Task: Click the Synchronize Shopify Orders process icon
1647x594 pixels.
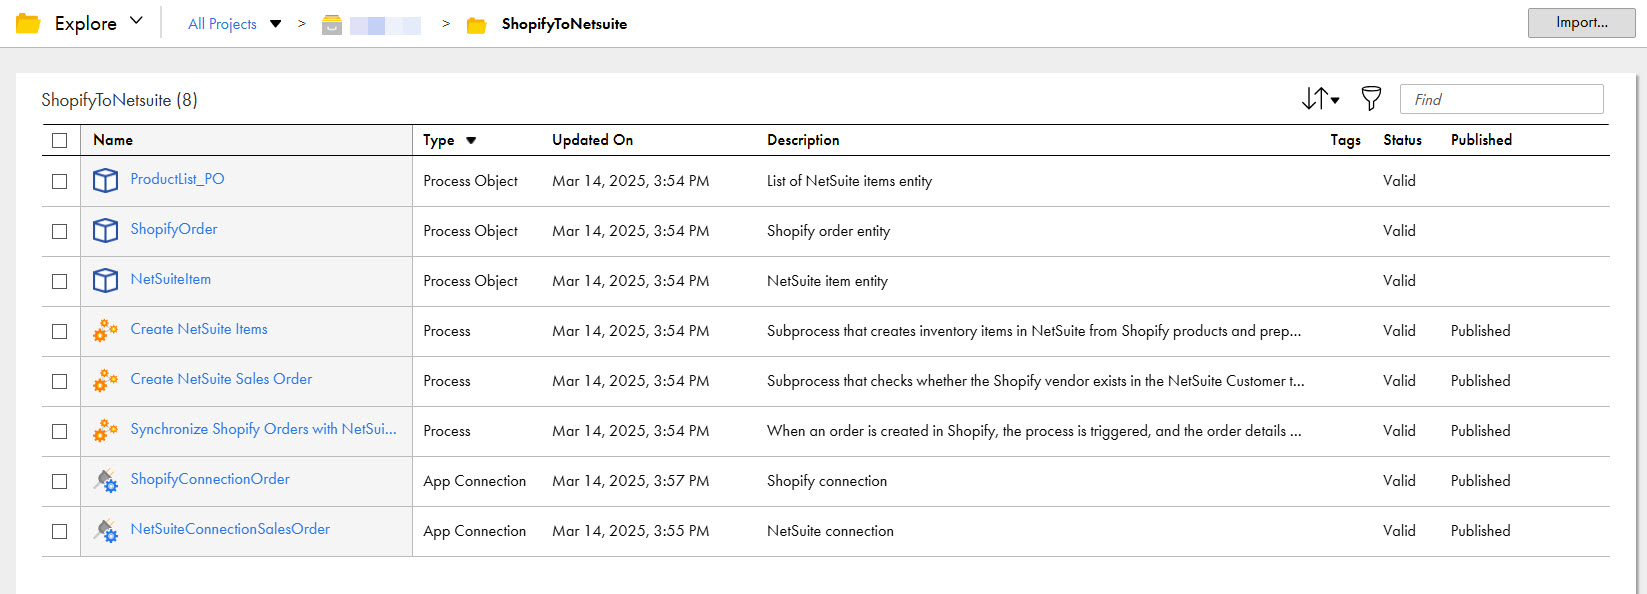Action: (105, 430)
